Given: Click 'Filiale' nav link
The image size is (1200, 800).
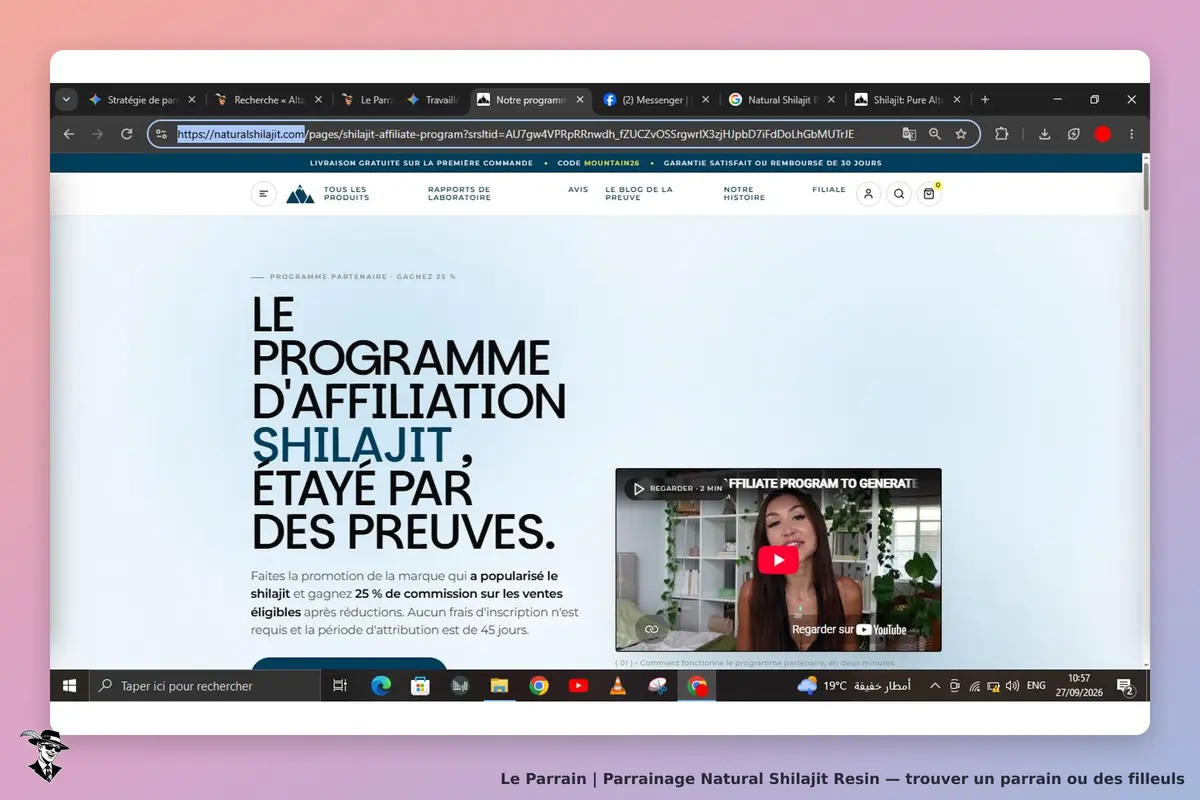Looking at the screenshot, I should click(829, 189).
